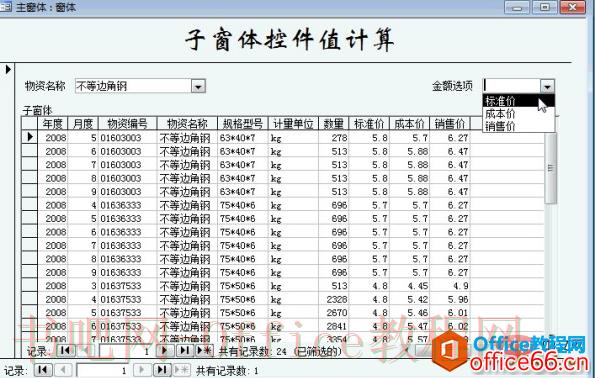This screenshot has height=378, width=595.
Task: Click the 物资名称 field showing 不等边角钢
Action: click(134, 86)
